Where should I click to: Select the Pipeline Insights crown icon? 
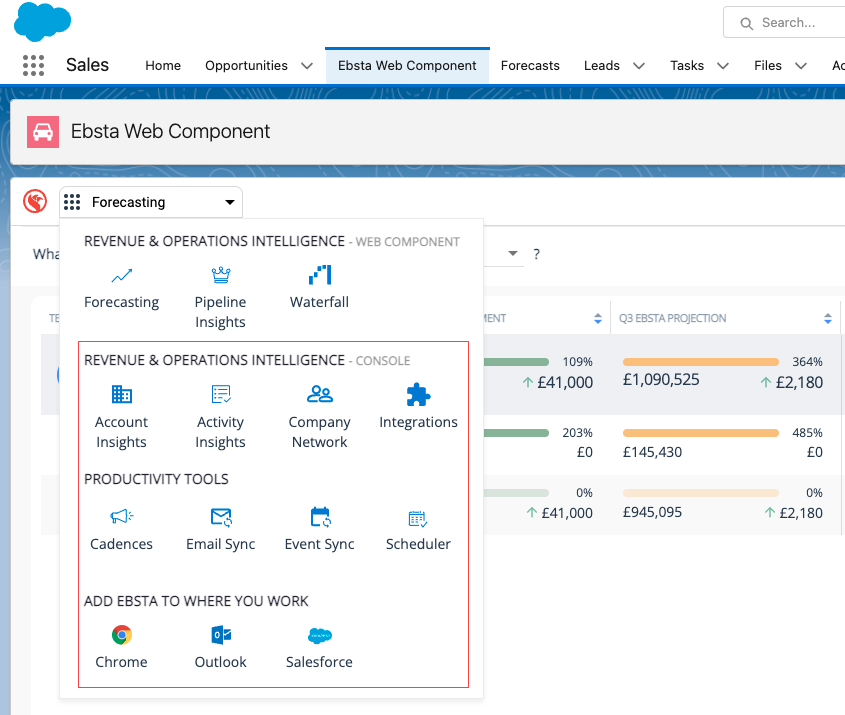pos(220,276)
